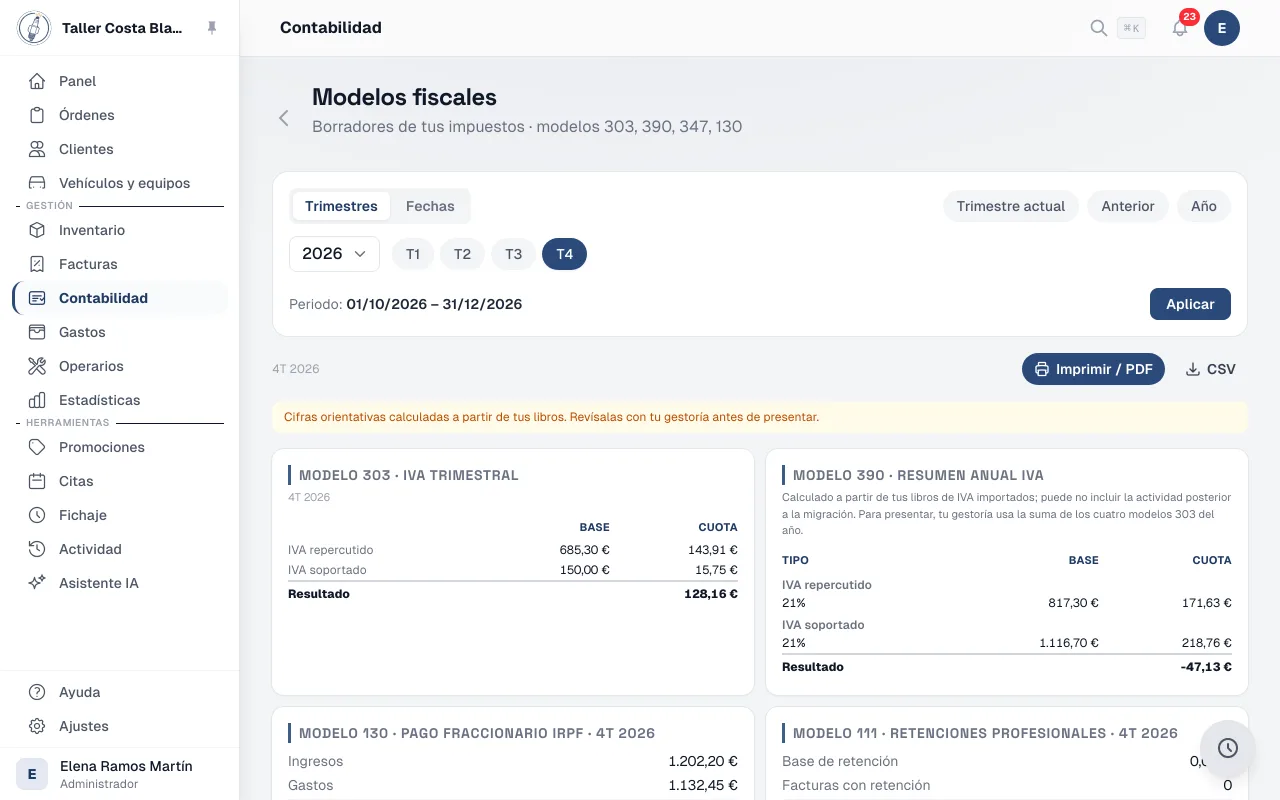Screen dimensions: 1280x800
Task: Choose the Año period preset
Action: pos(1204,206)
